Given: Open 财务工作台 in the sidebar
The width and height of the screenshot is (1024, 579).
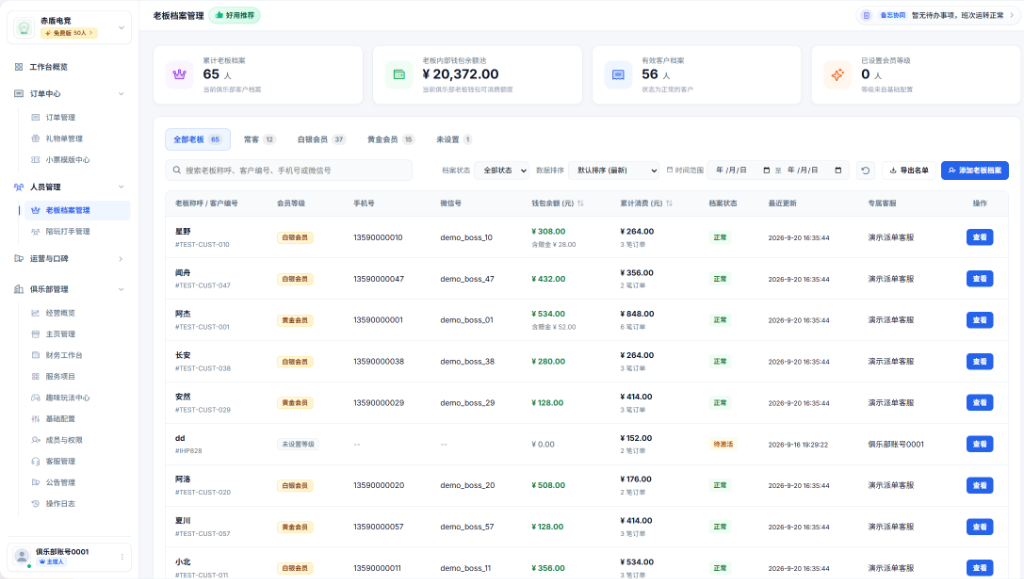Looking at the screenshot, I should 64,355.
